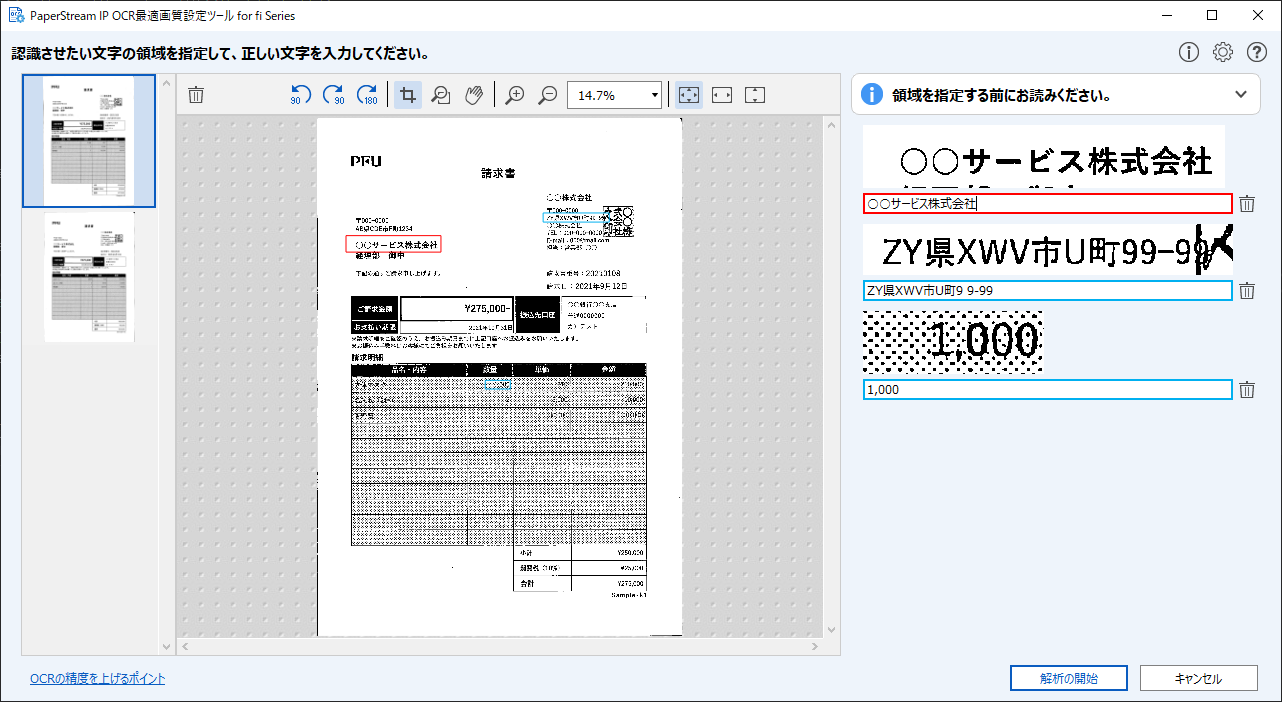Delete the ○○サービス株式会社 region entry

click(x=1247, y=204)
